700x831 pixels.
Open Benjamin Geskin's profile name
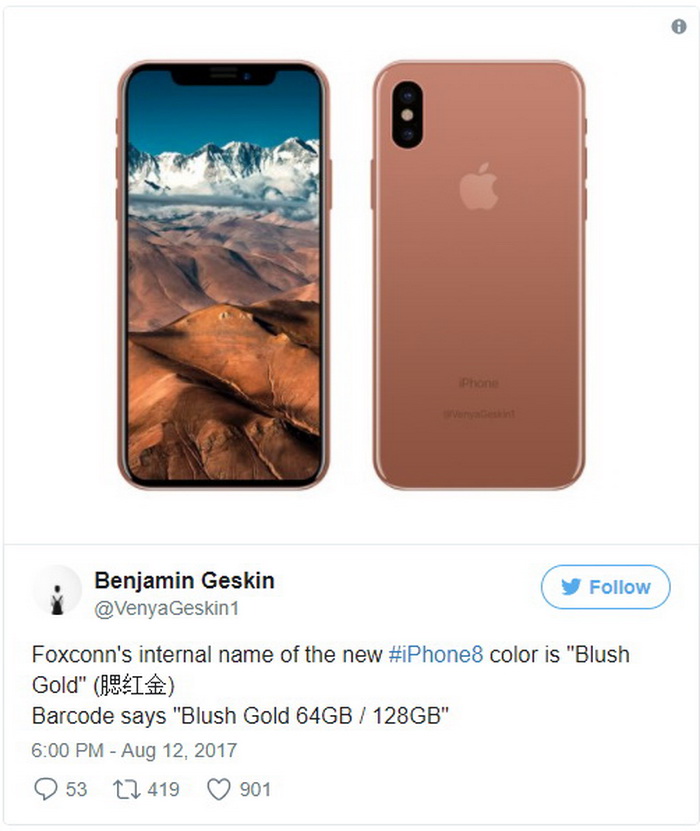point(184,580)
